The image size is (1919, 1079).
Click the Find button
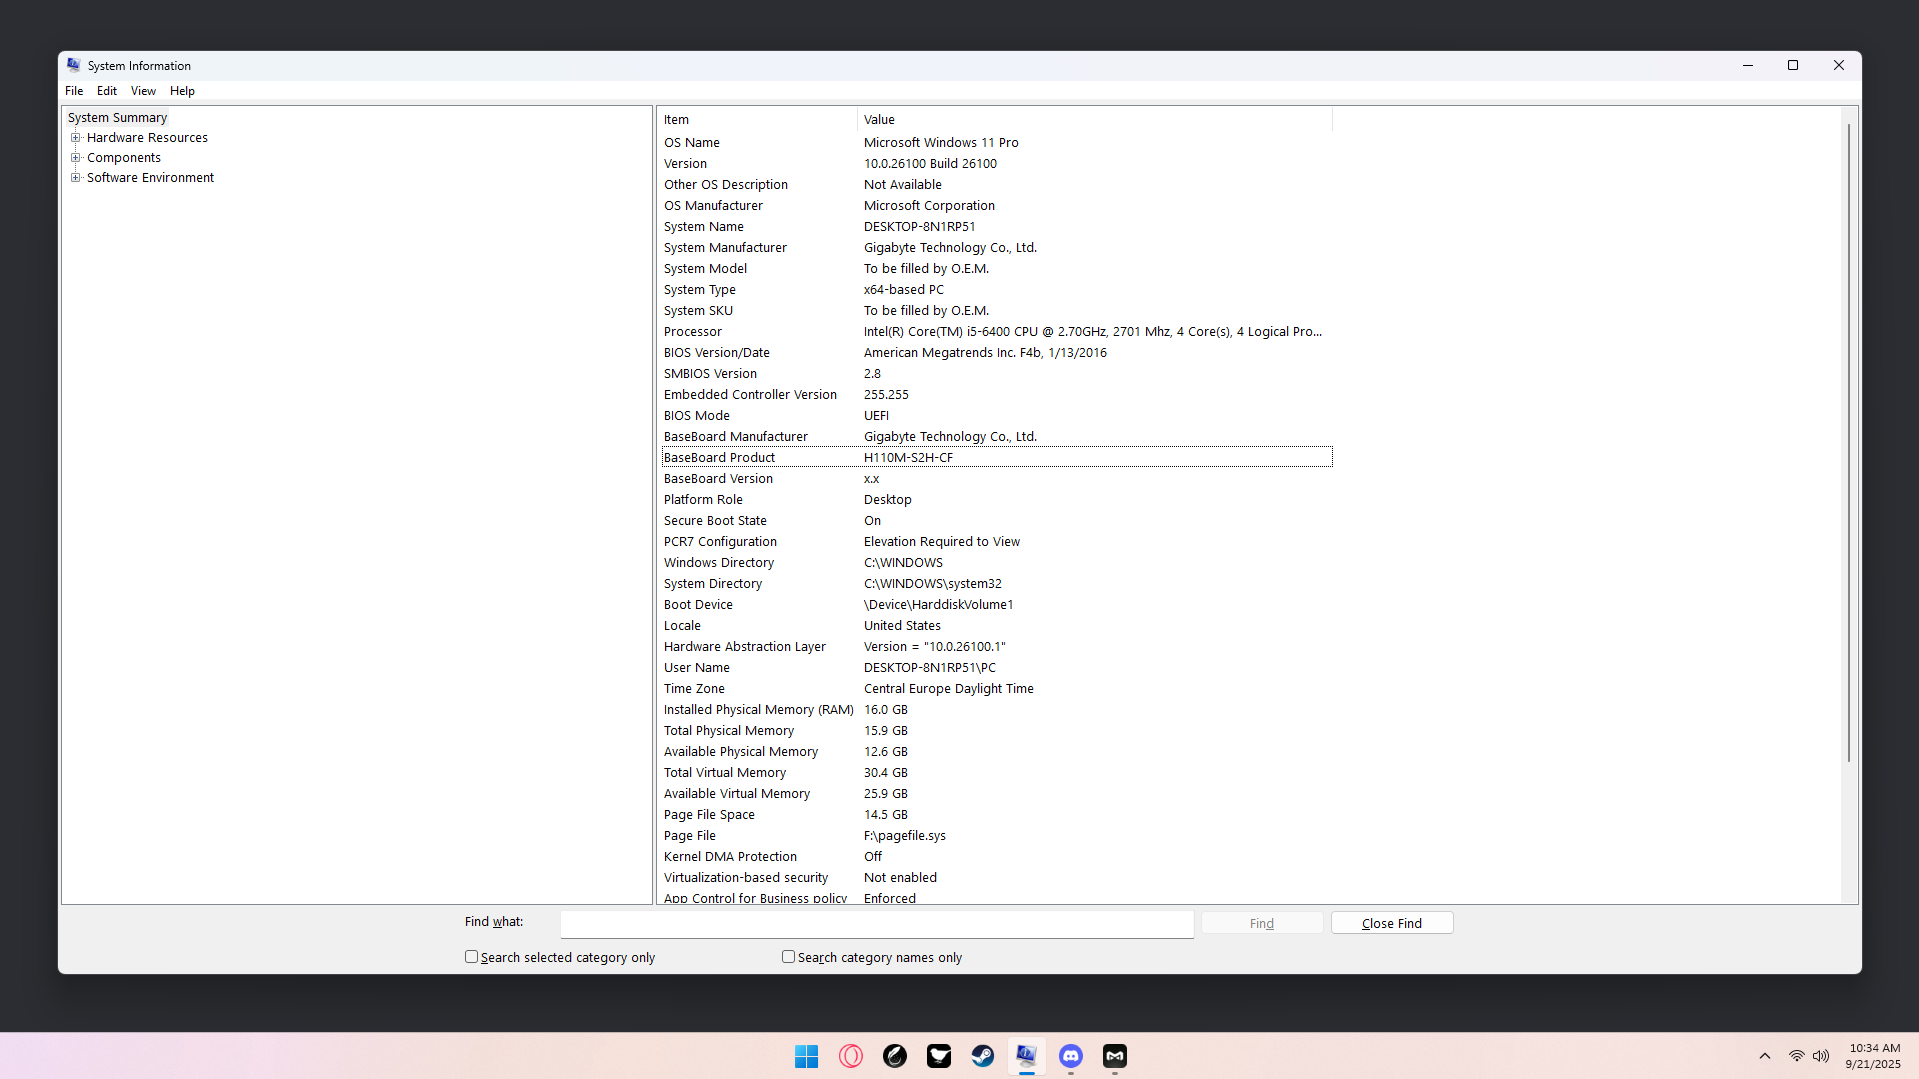(x=1262, y=923)
